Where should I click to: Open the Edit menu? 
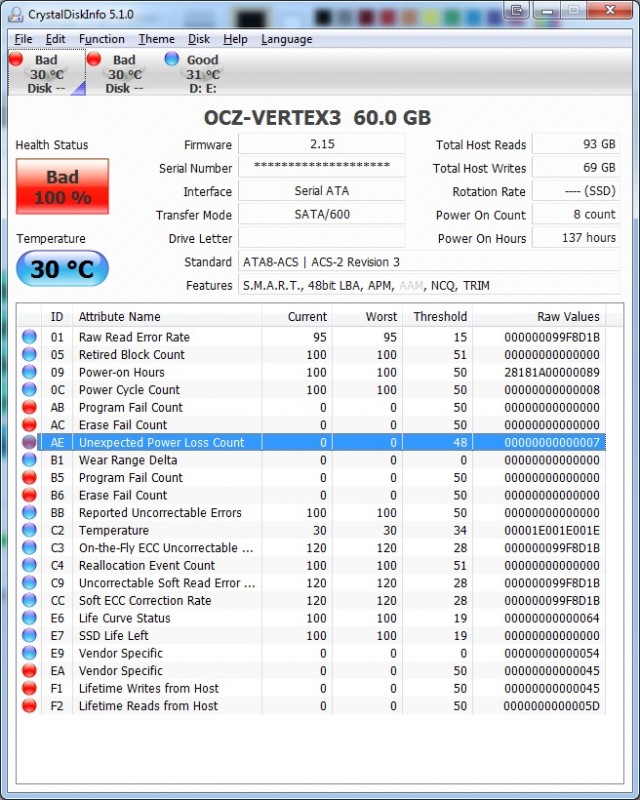[x=55, y=39]
